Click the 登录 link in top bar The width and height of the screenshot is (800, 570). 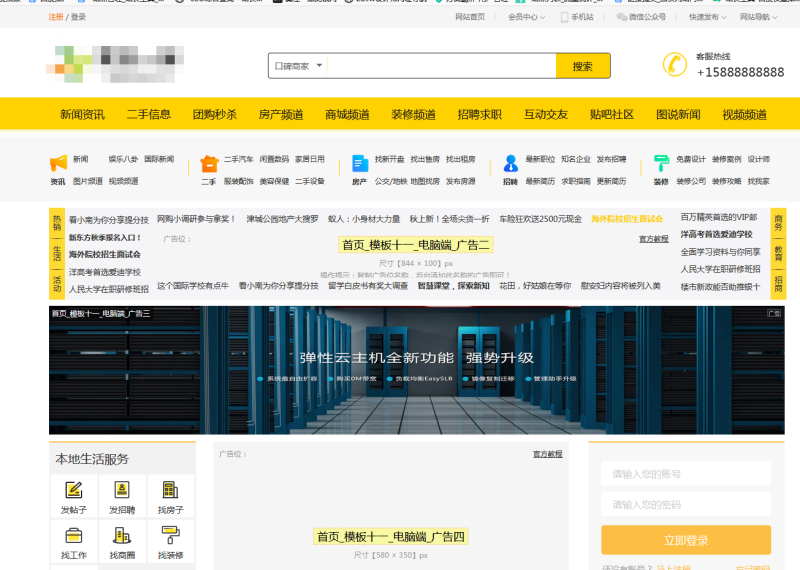(x=78, y=17)
